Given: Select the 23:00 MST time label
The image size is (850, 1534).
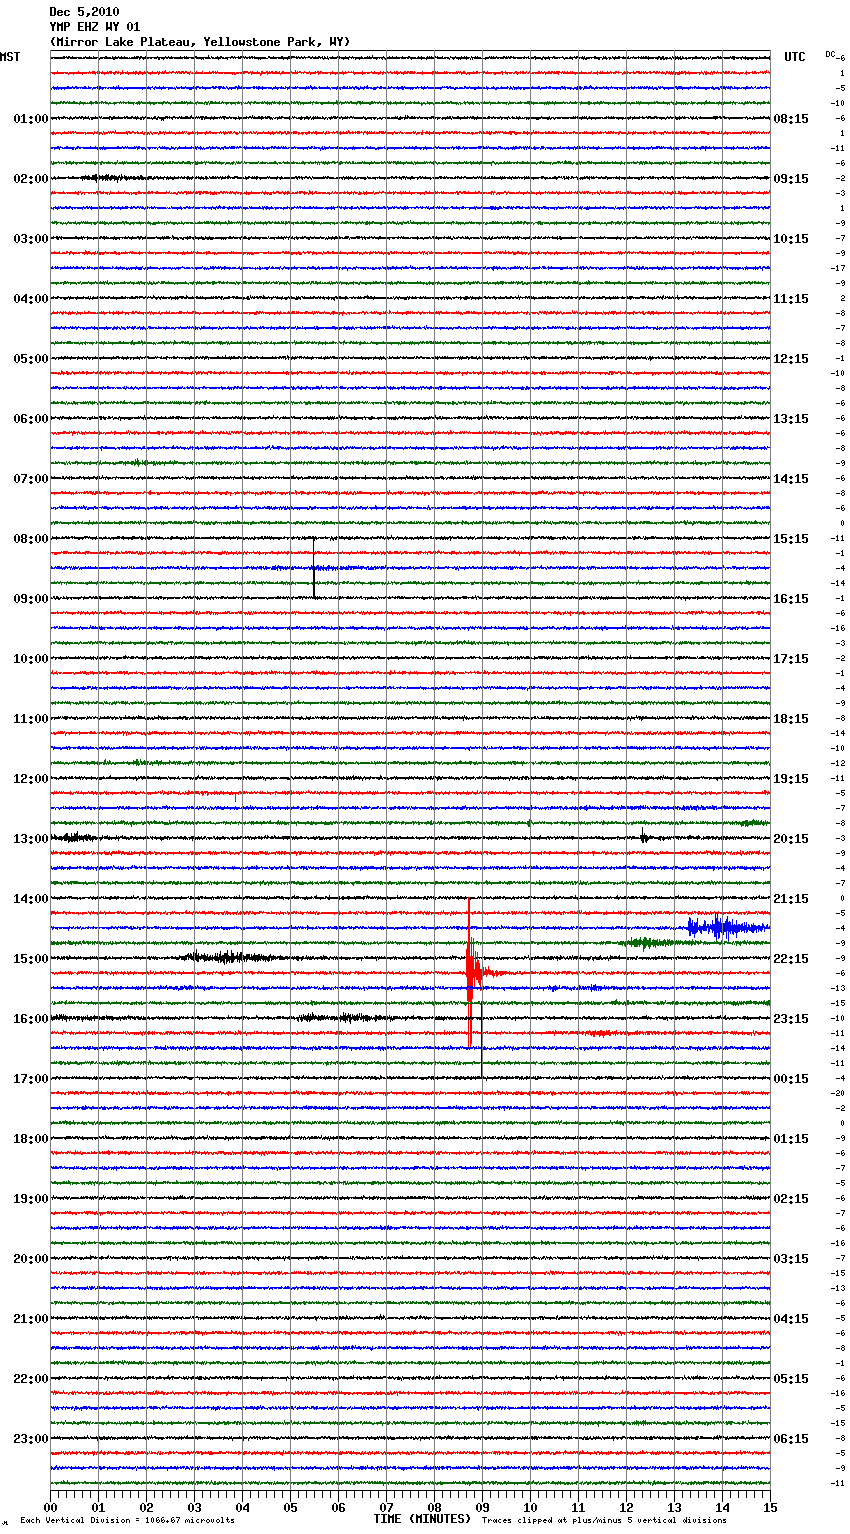Looking at the screenshot, I should click(31, 1439).
